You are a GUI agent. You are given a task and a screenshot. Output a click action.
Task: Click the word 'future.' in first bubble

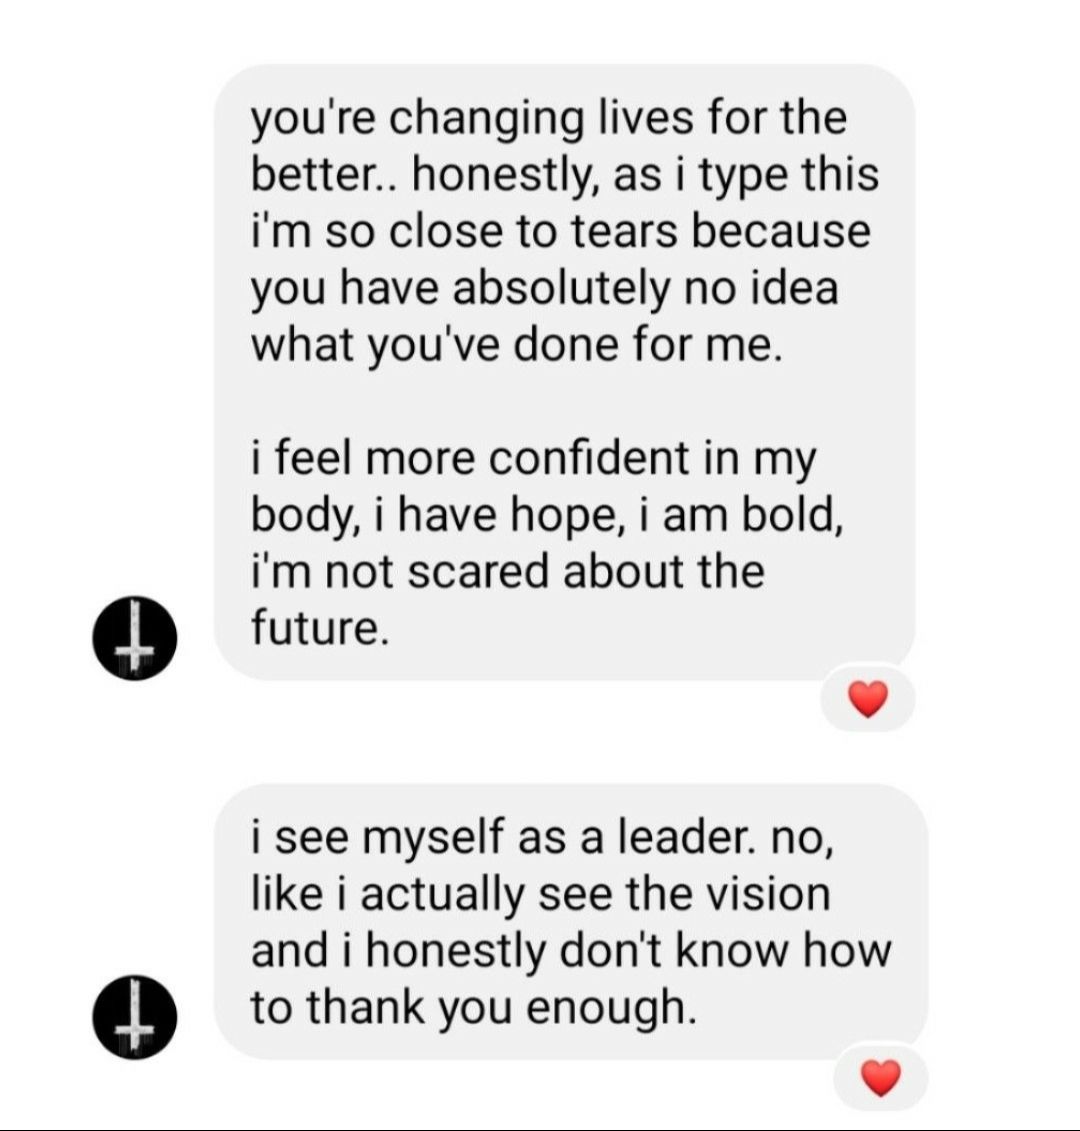(x=320, y=628)
